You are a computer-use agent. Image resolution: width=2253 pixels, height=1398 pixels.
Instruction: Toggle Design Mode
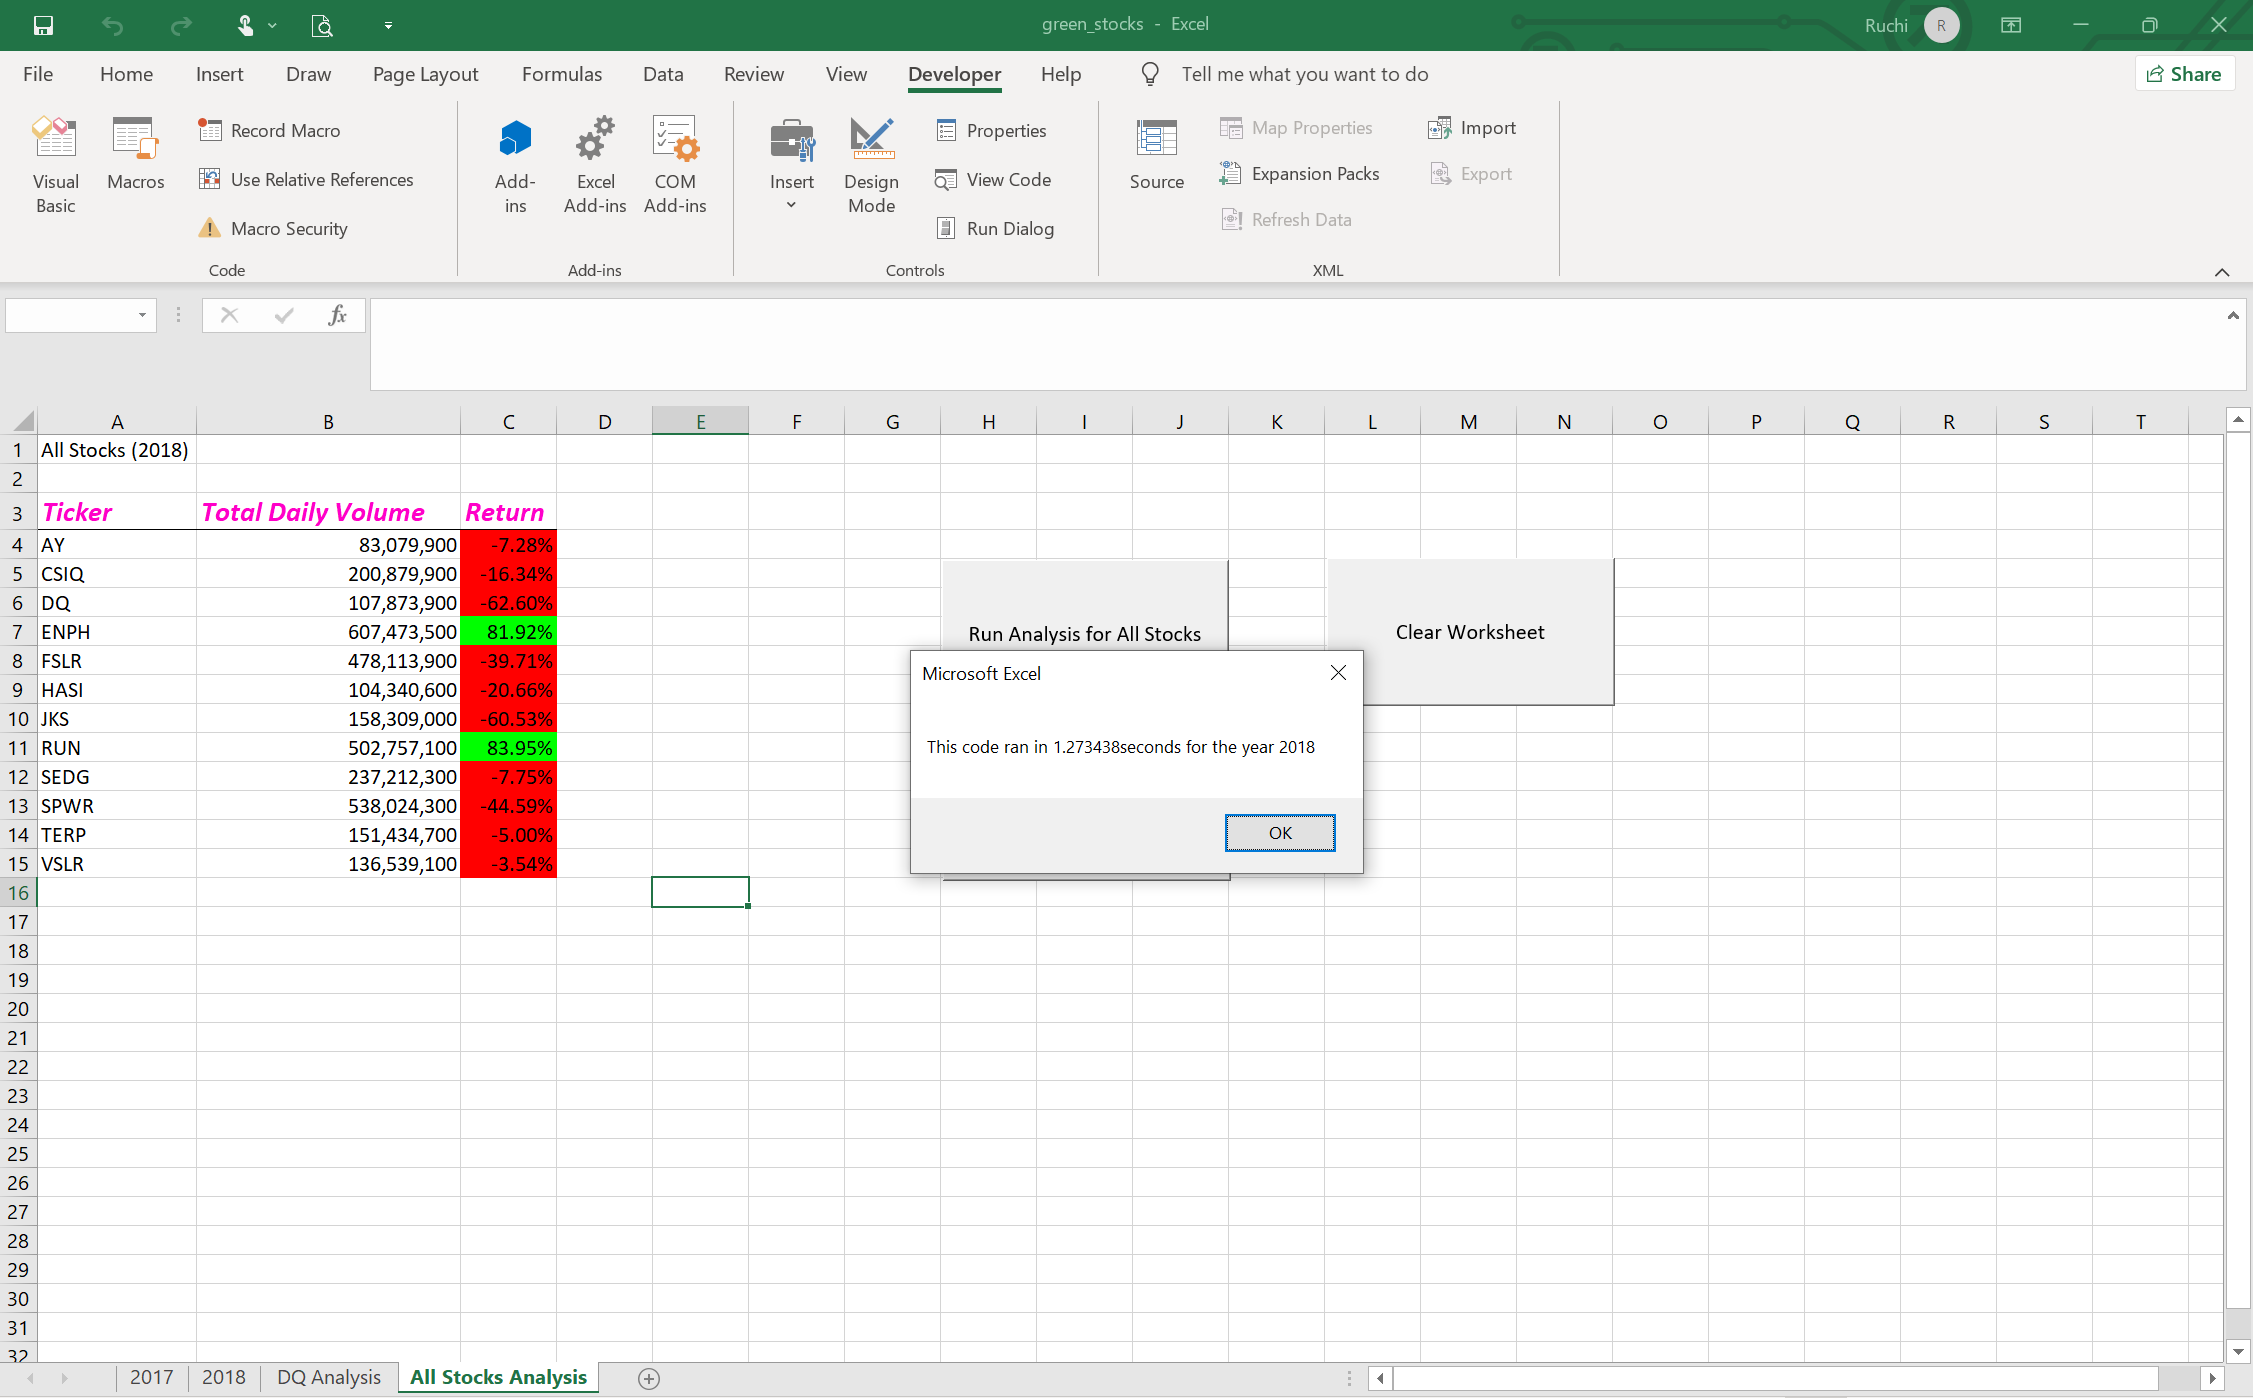871,165
